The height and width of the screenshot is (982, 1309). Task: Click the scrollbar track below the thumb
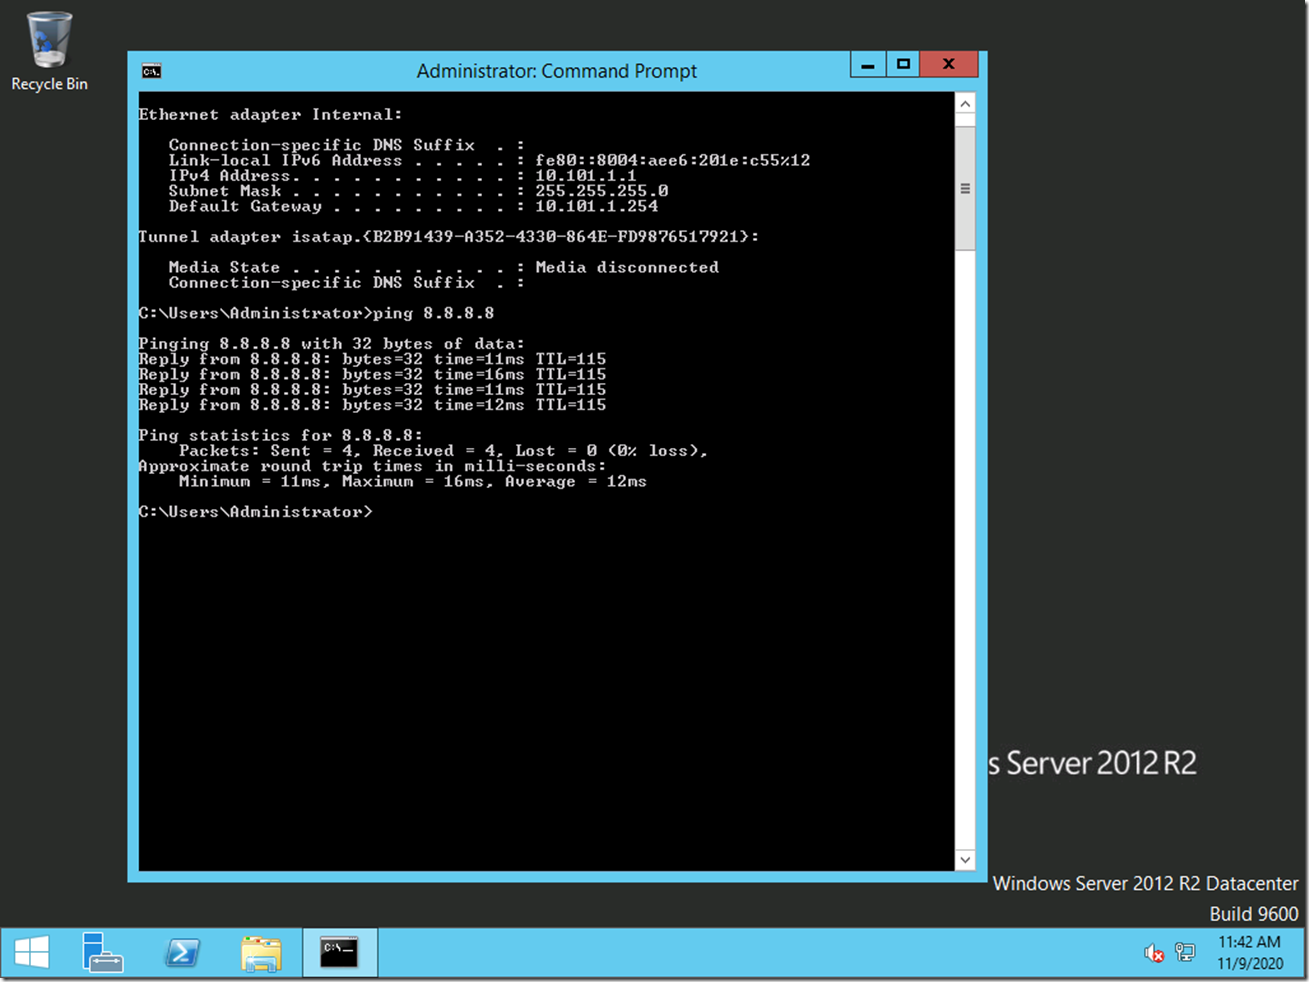tap(965, 550)
